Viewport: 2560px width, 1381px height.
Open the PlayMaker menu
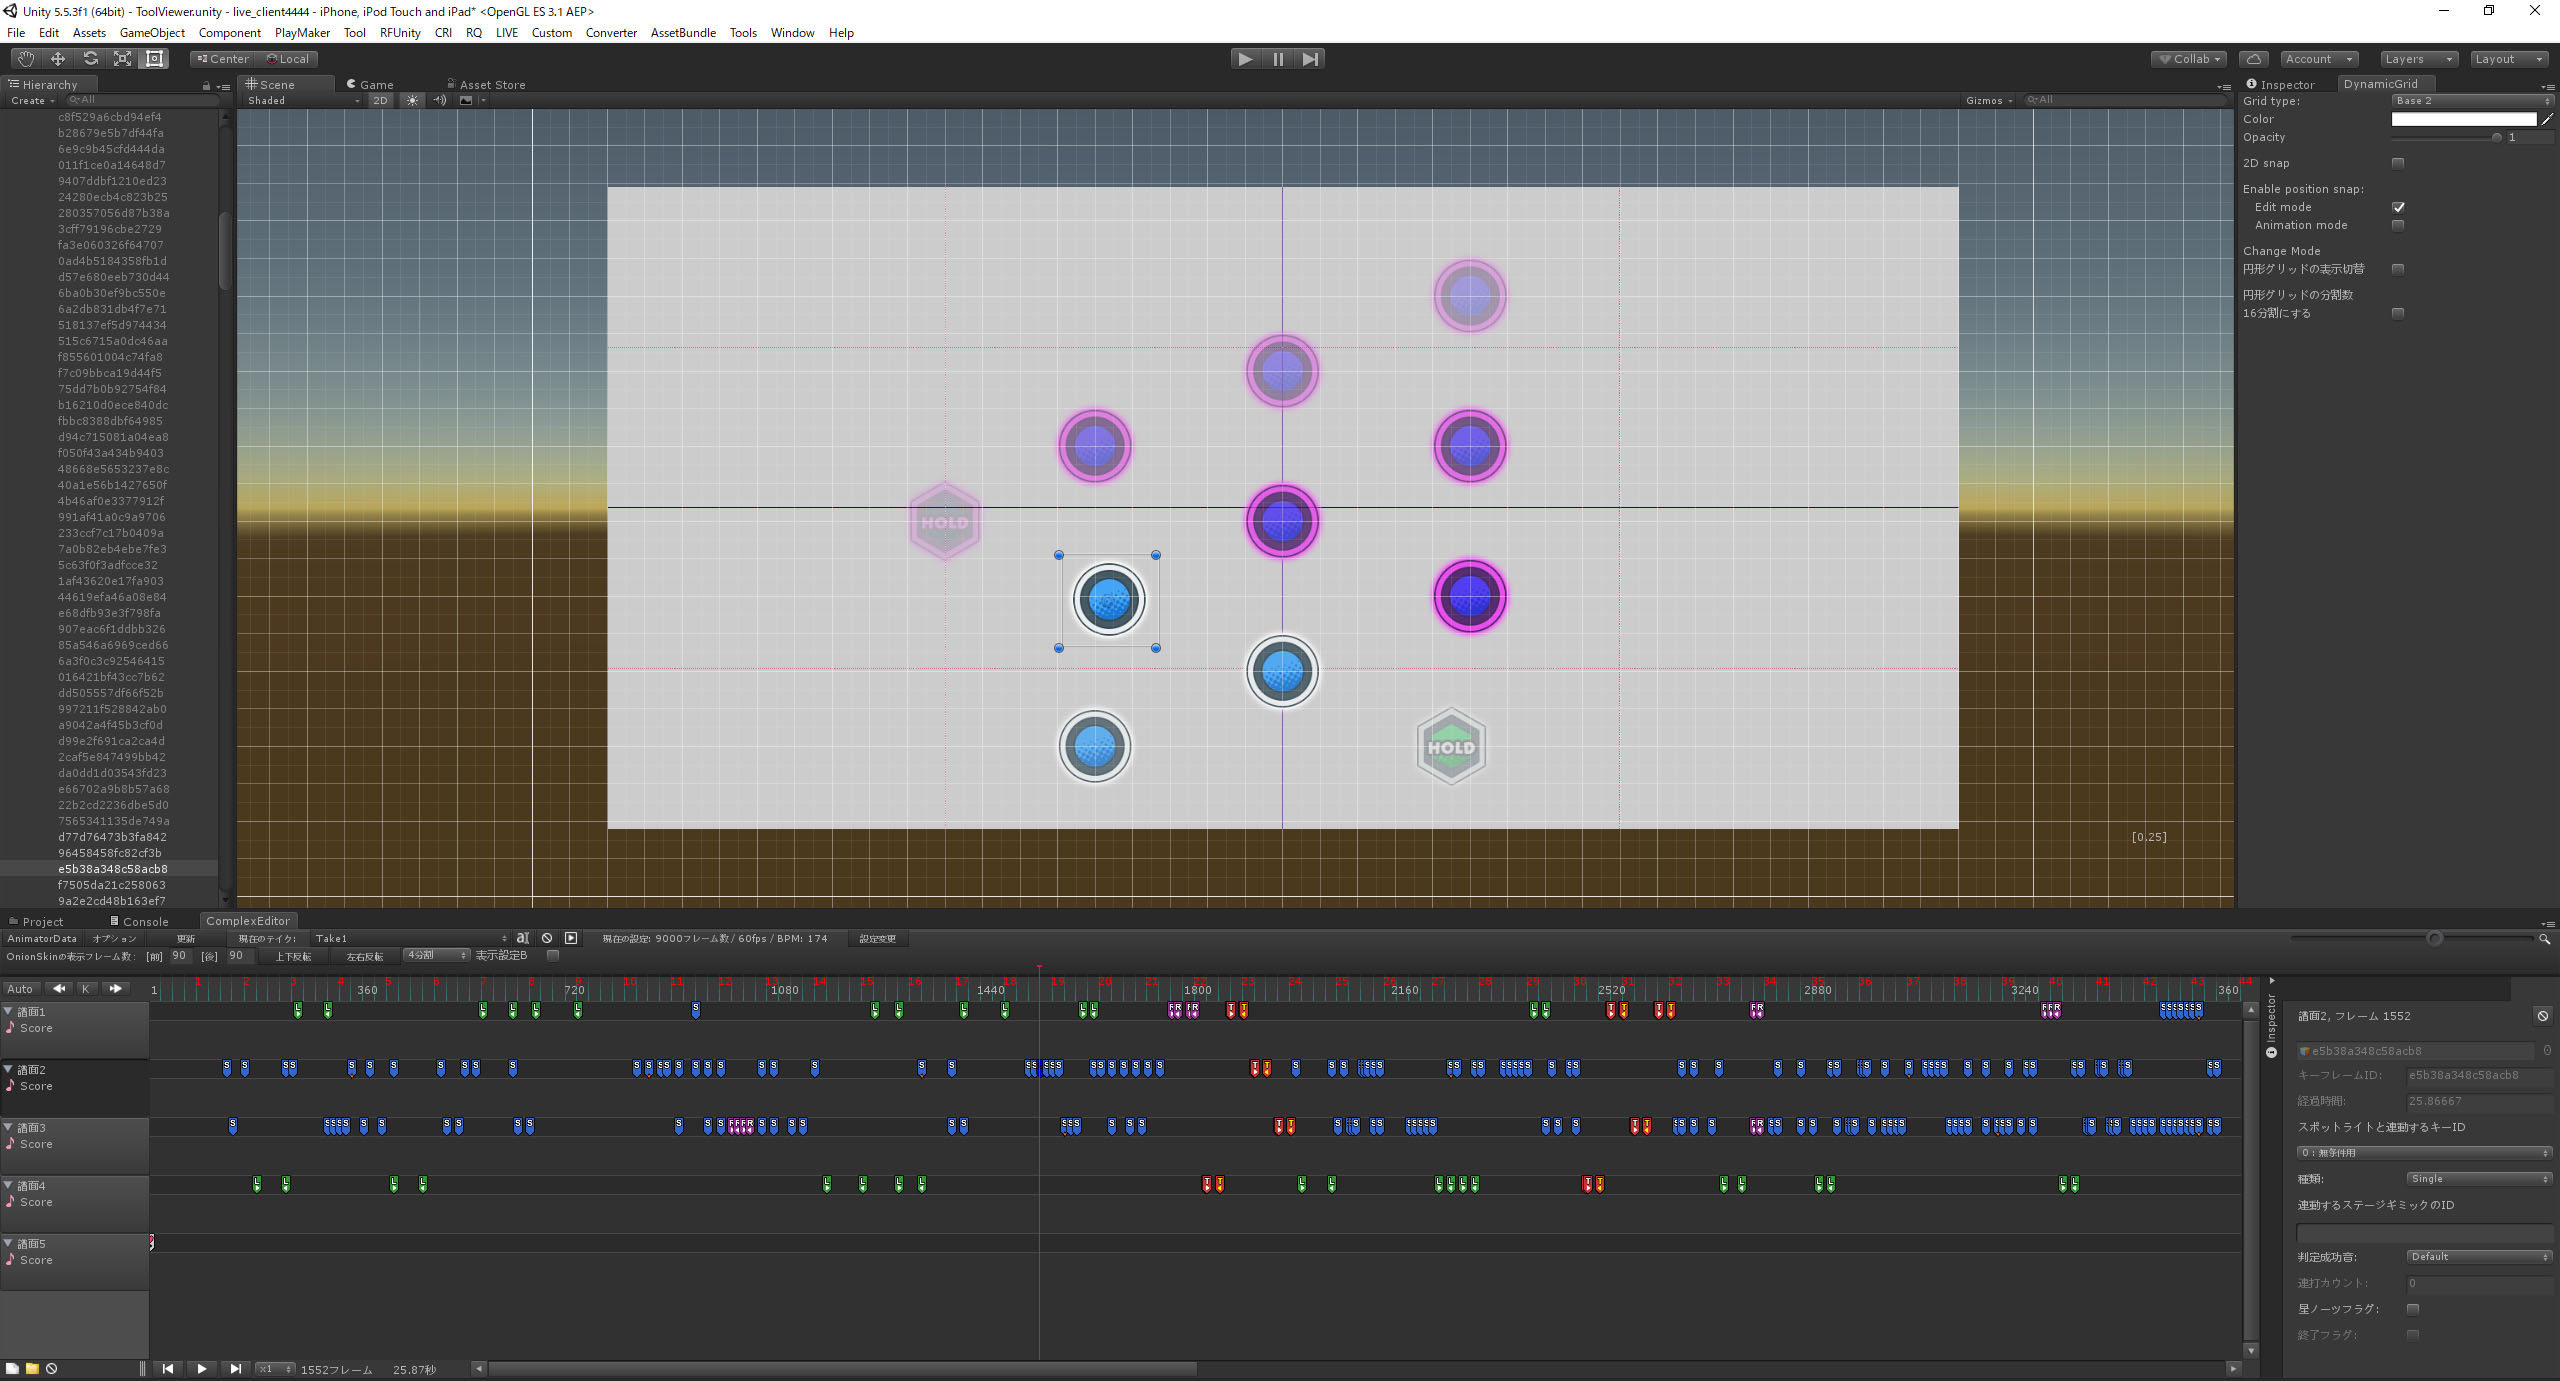[302, 33]
